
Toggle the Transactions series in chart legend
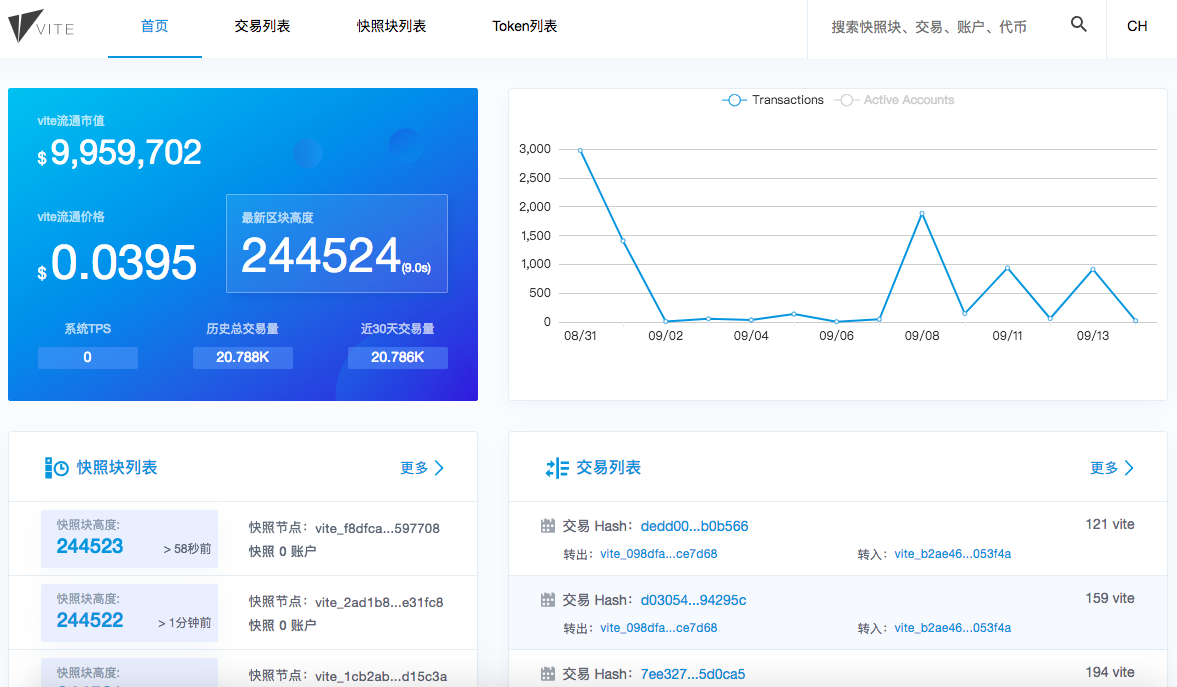click(772, 100)
